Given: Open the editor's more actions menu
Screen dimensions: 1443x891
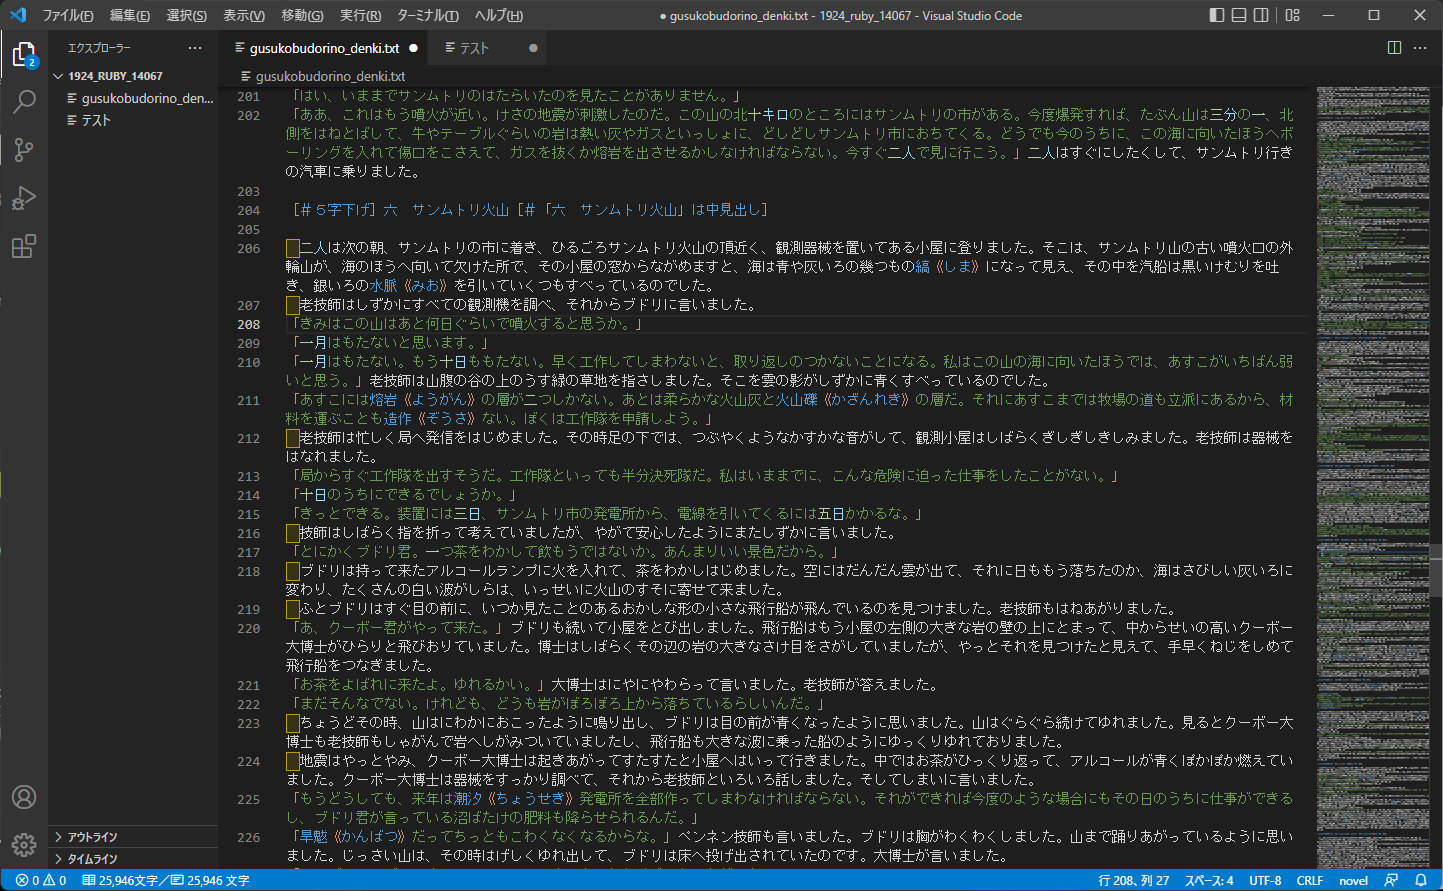Looking at the screenshot, I should click(1421, 48).
